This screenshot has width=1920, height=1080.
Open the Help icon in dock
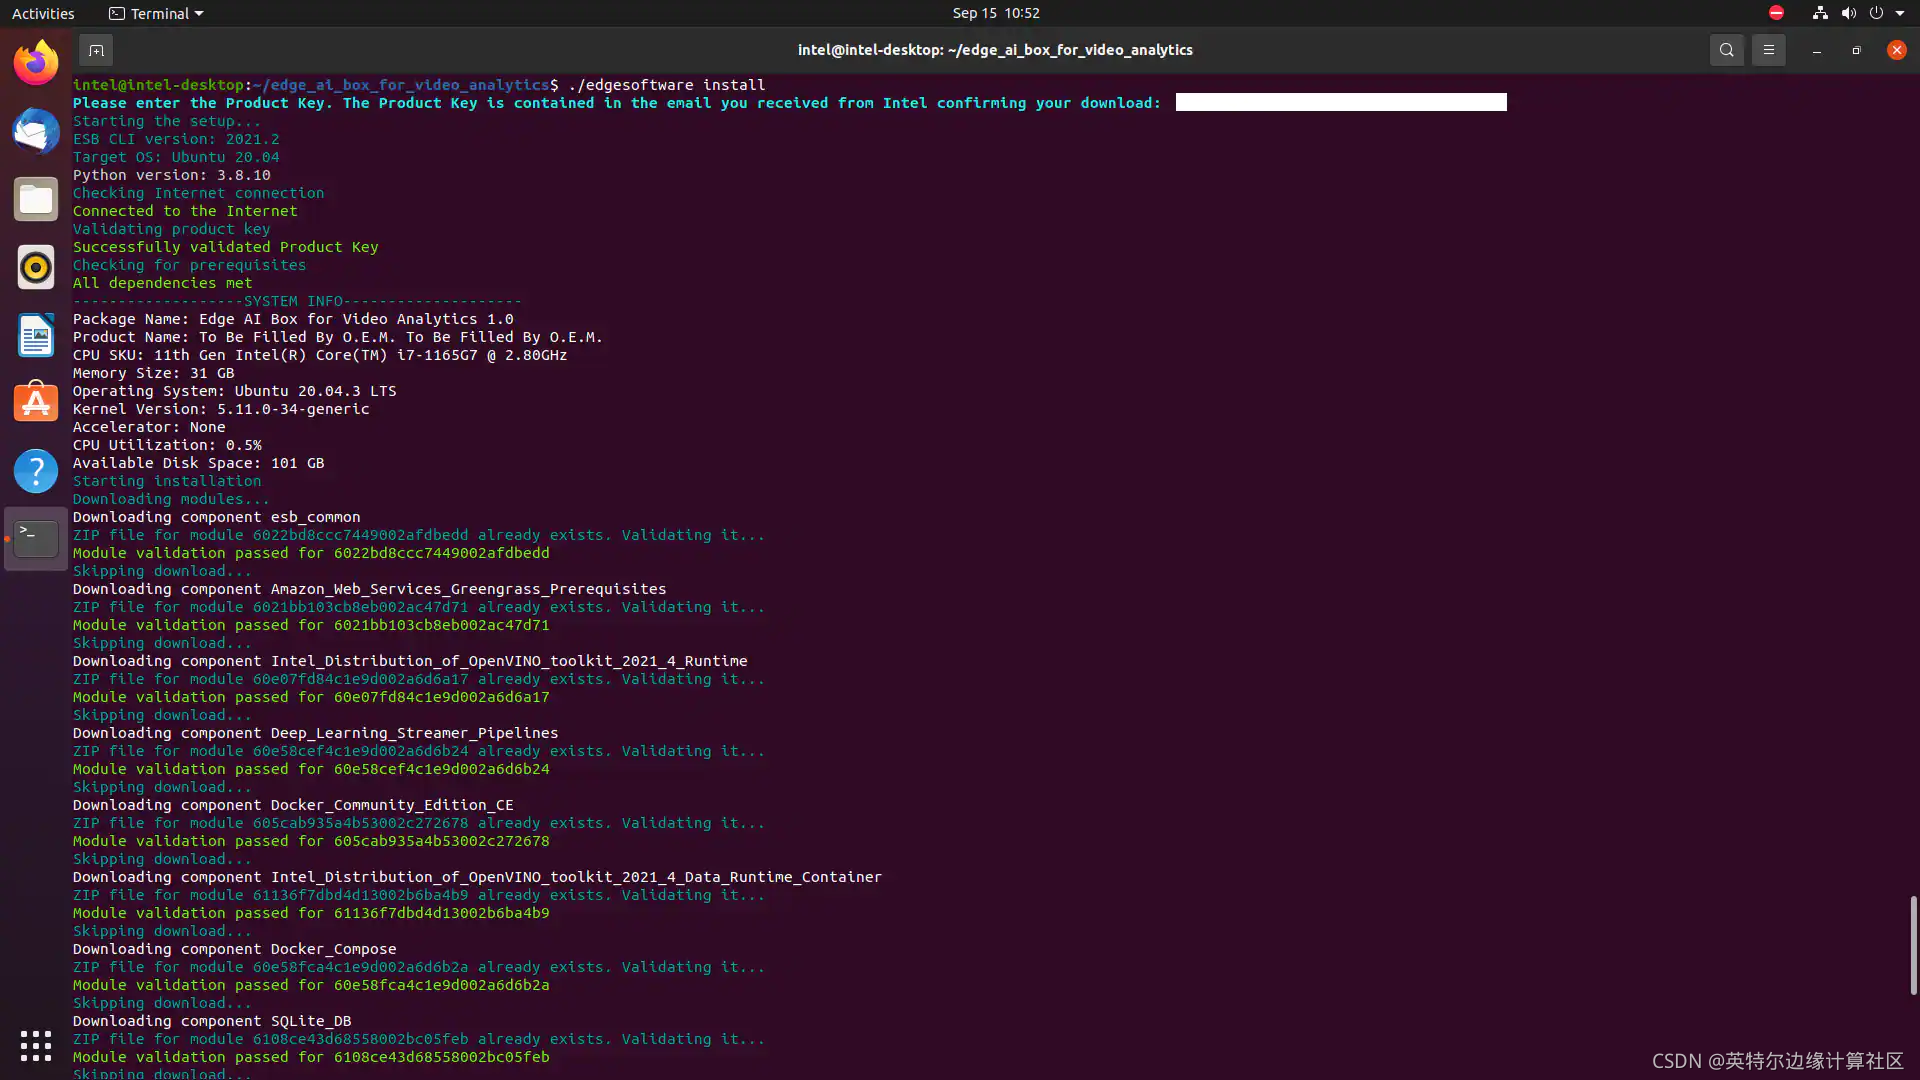(x=36, y=470)
